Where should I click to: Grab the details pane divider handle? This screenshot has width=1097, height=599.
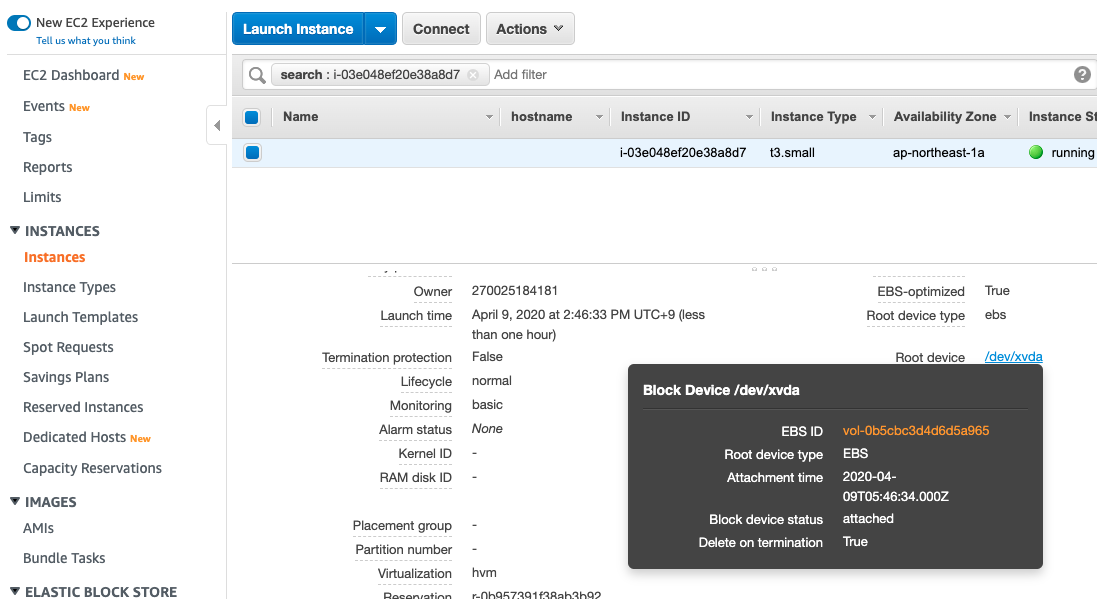tap(764, 269)
